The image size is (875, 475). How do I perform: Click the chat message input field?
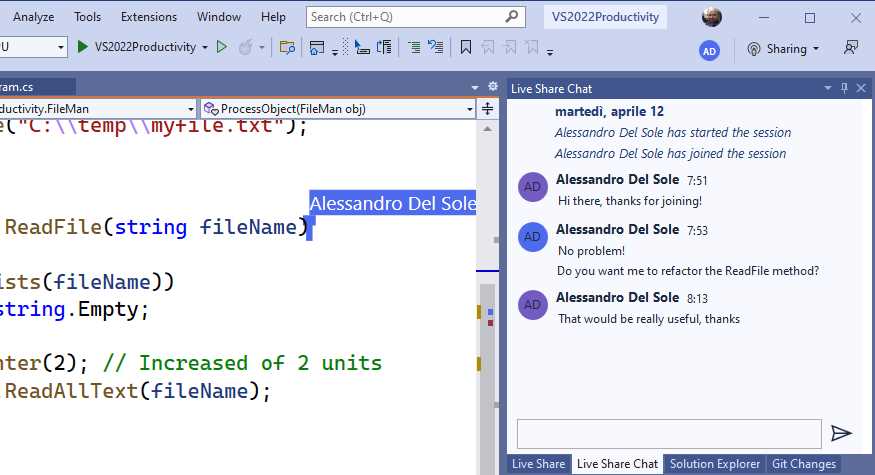coord(669,434)
